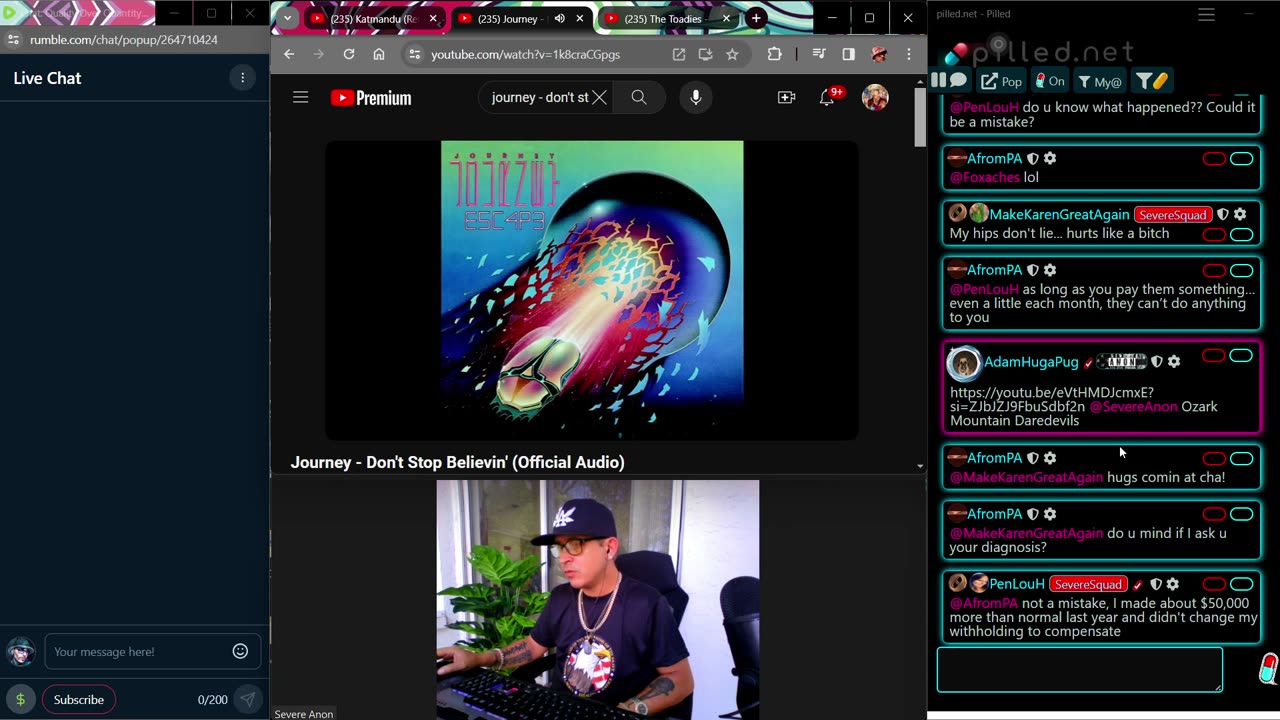Image resolution: width=1280 pixels, height=720 pixels.
Task: Click the YouTube voice search microphone
Action: (x=696, y=97)
